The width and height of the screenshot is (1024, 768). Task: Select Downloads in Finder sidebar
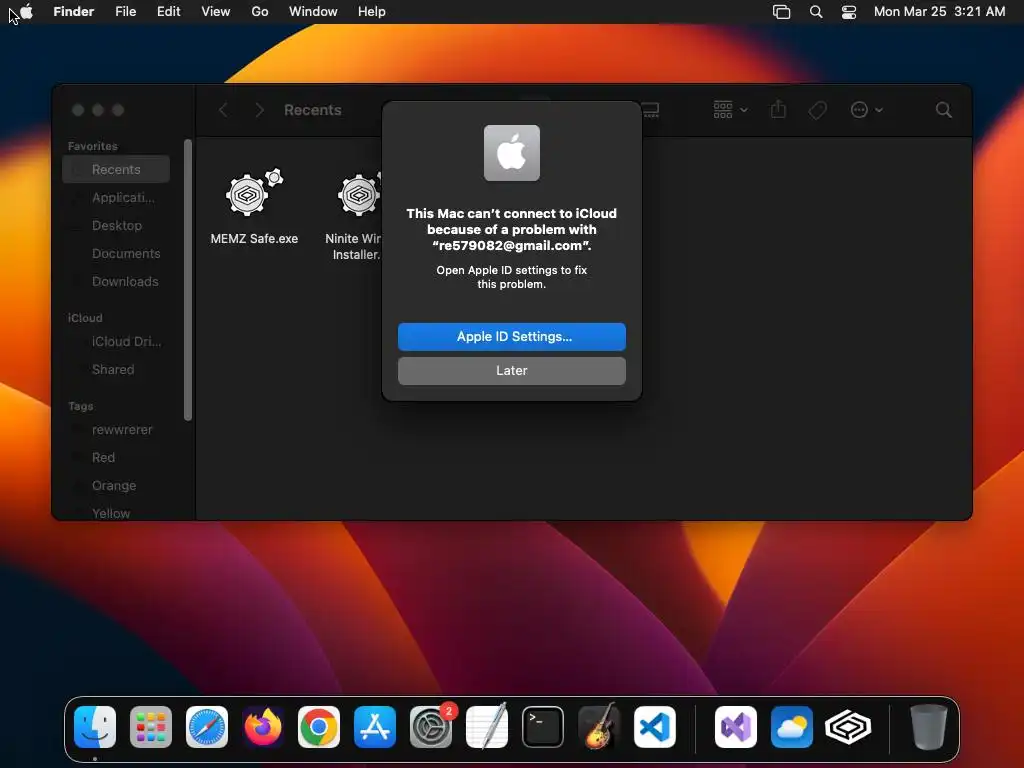pos(116,281)
